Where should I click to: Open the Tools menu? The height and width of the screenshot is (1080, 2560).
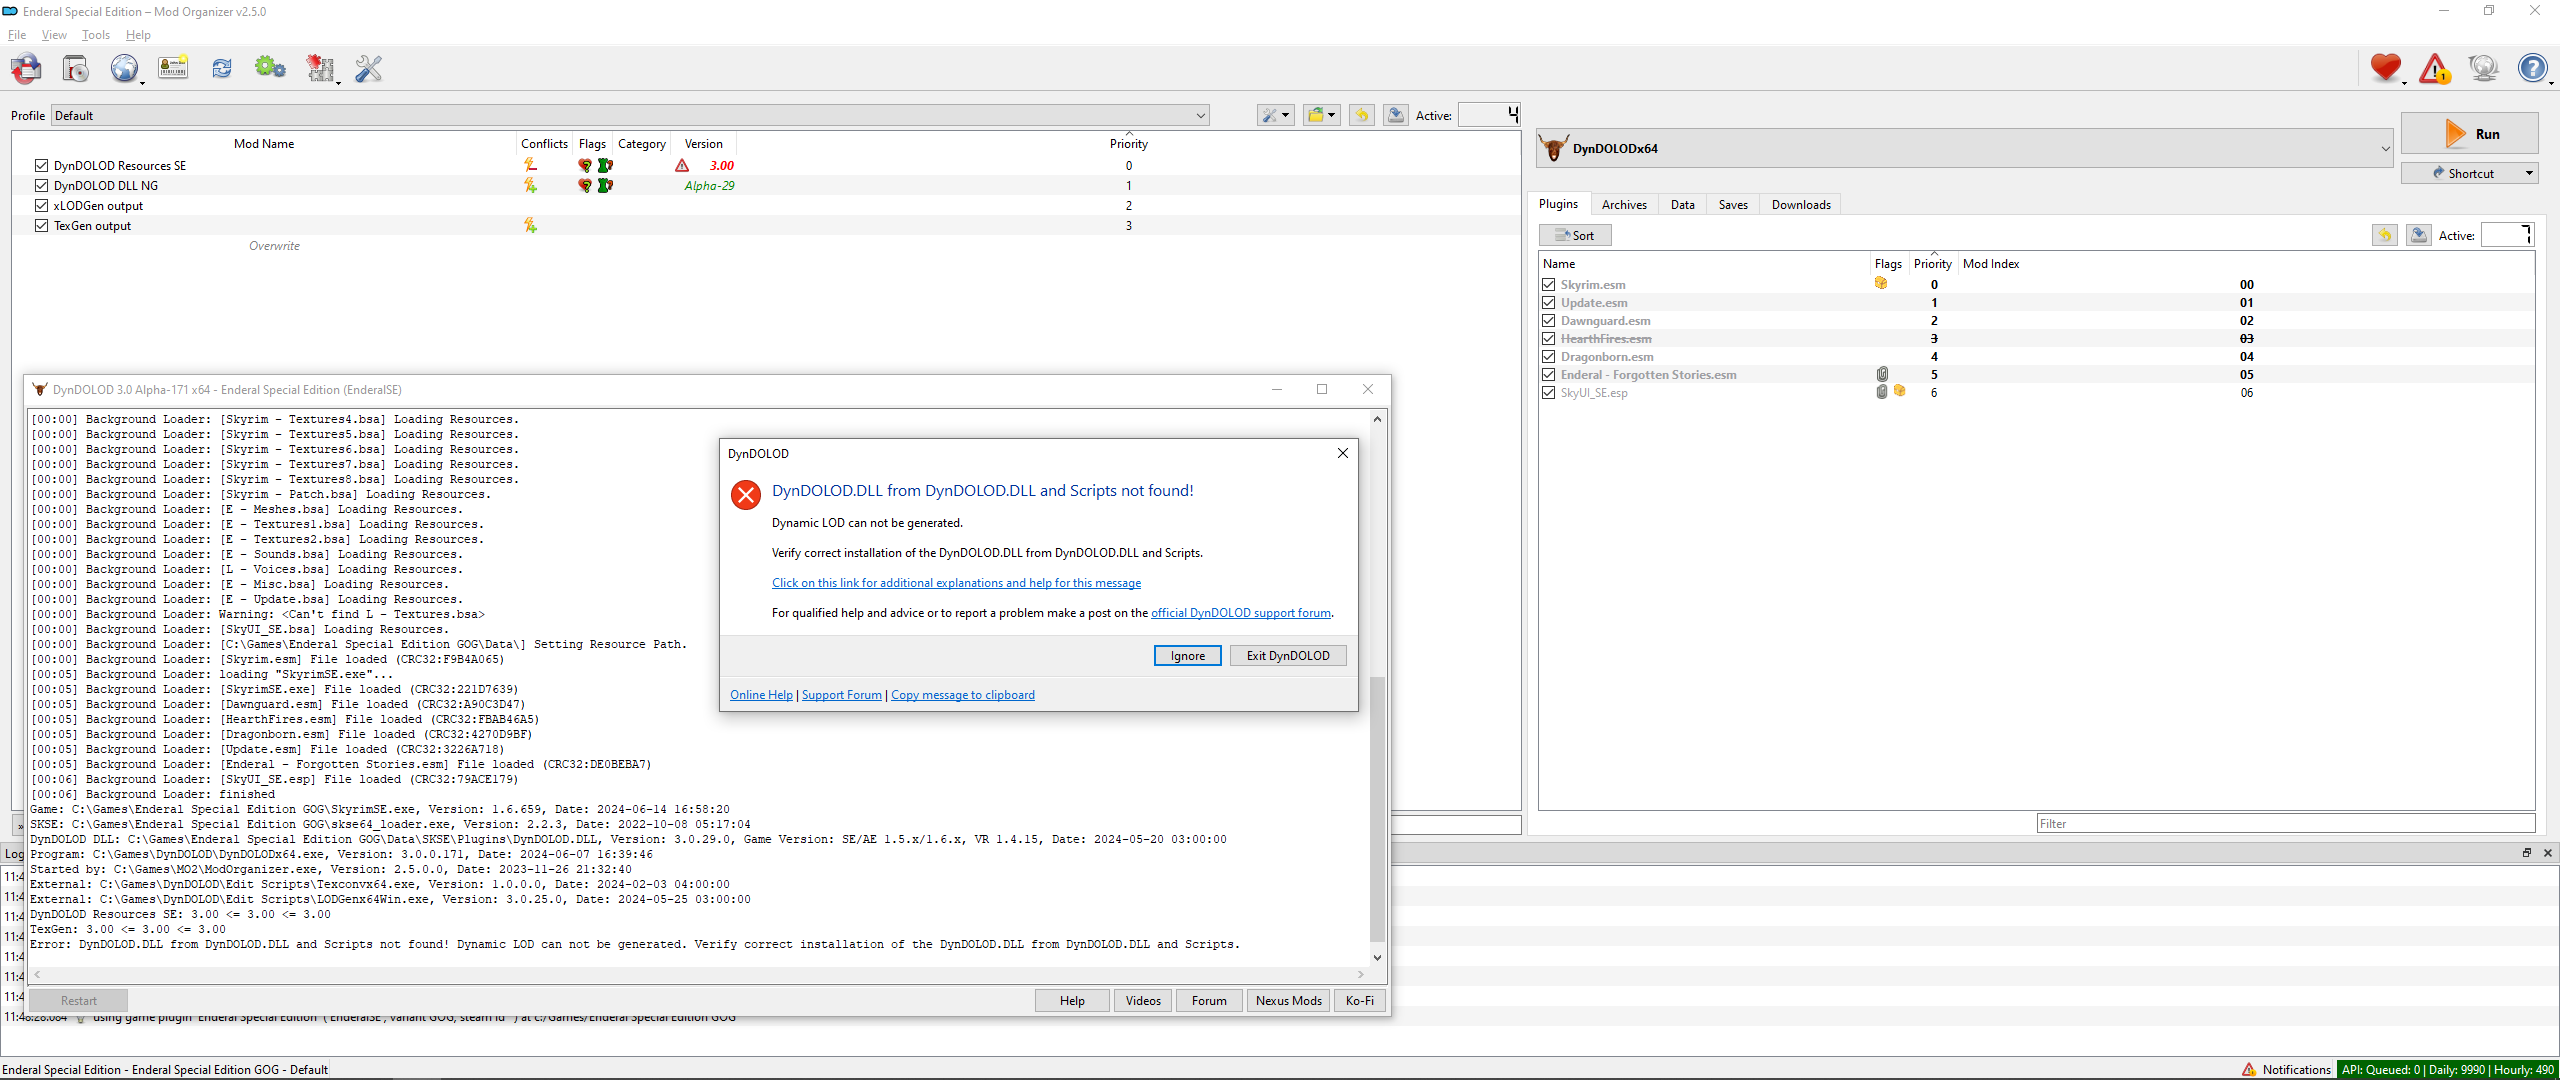[x=95, y=35]
